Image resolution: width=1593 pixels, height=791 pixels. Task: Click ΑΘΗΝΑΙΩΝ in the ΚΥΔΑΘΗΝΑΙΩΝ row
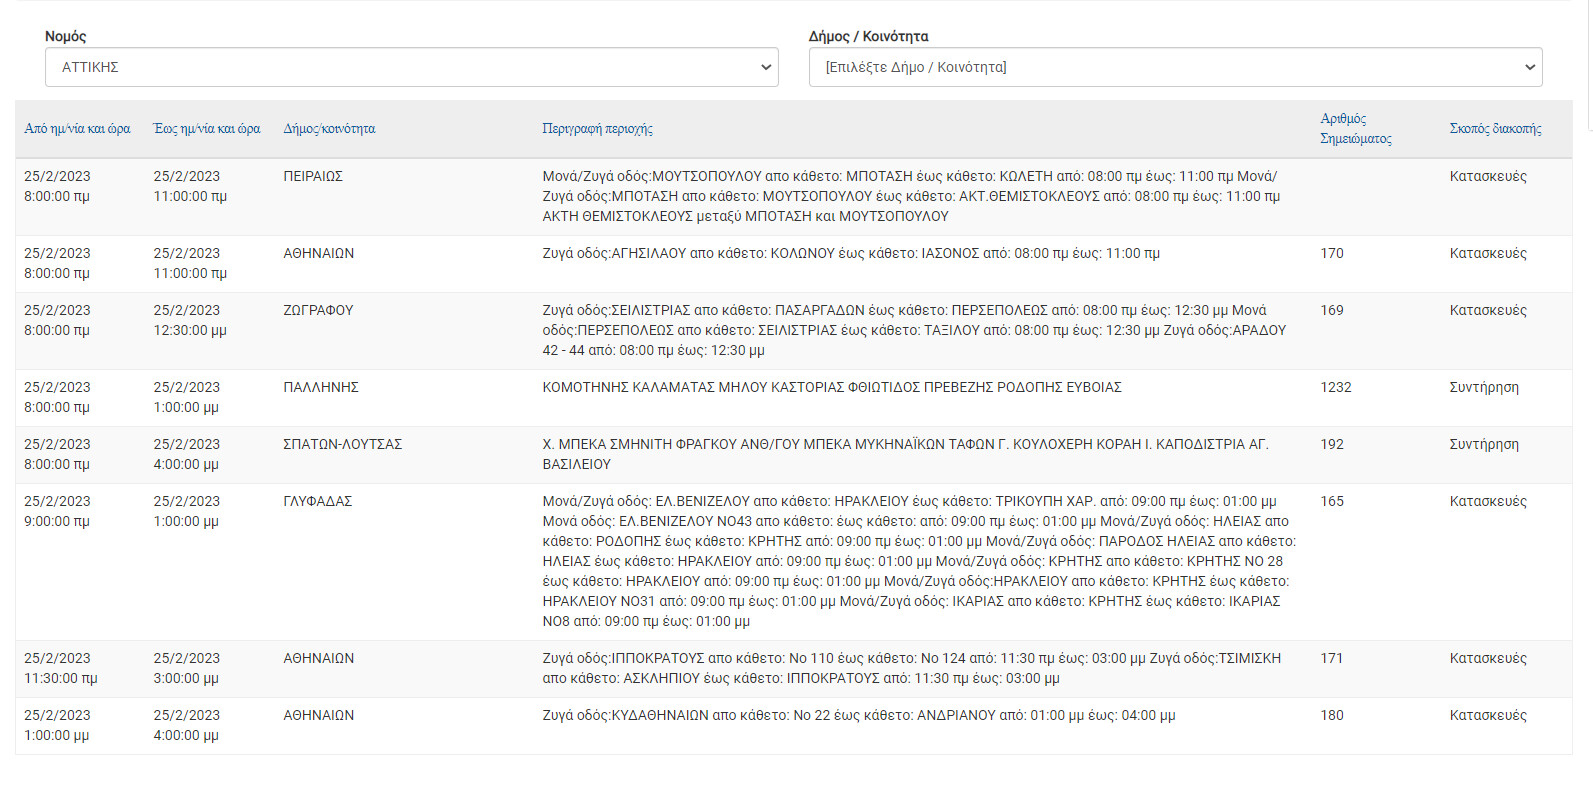319,715
